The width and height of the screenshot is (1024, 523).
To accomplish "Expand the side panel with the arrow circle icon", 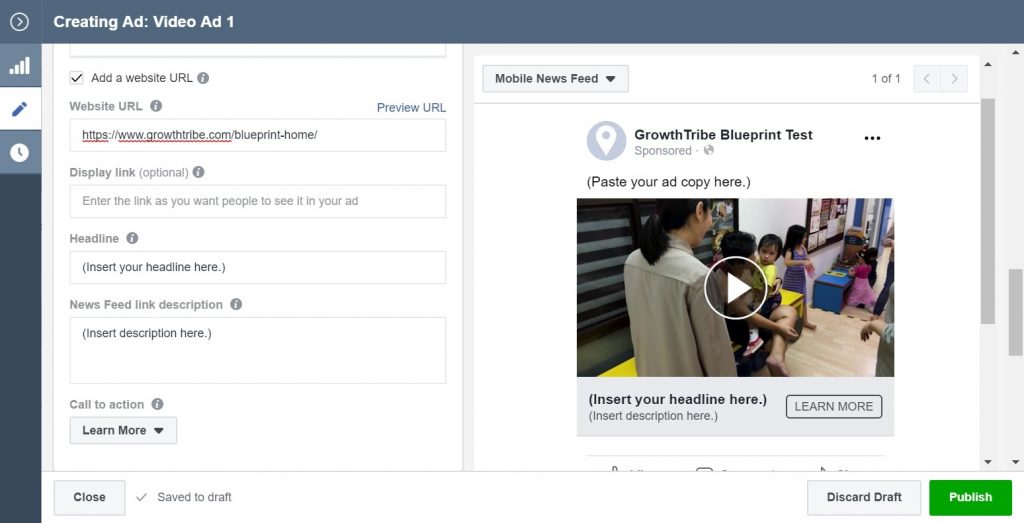I will pyautogui.click(x=20, y=22).
